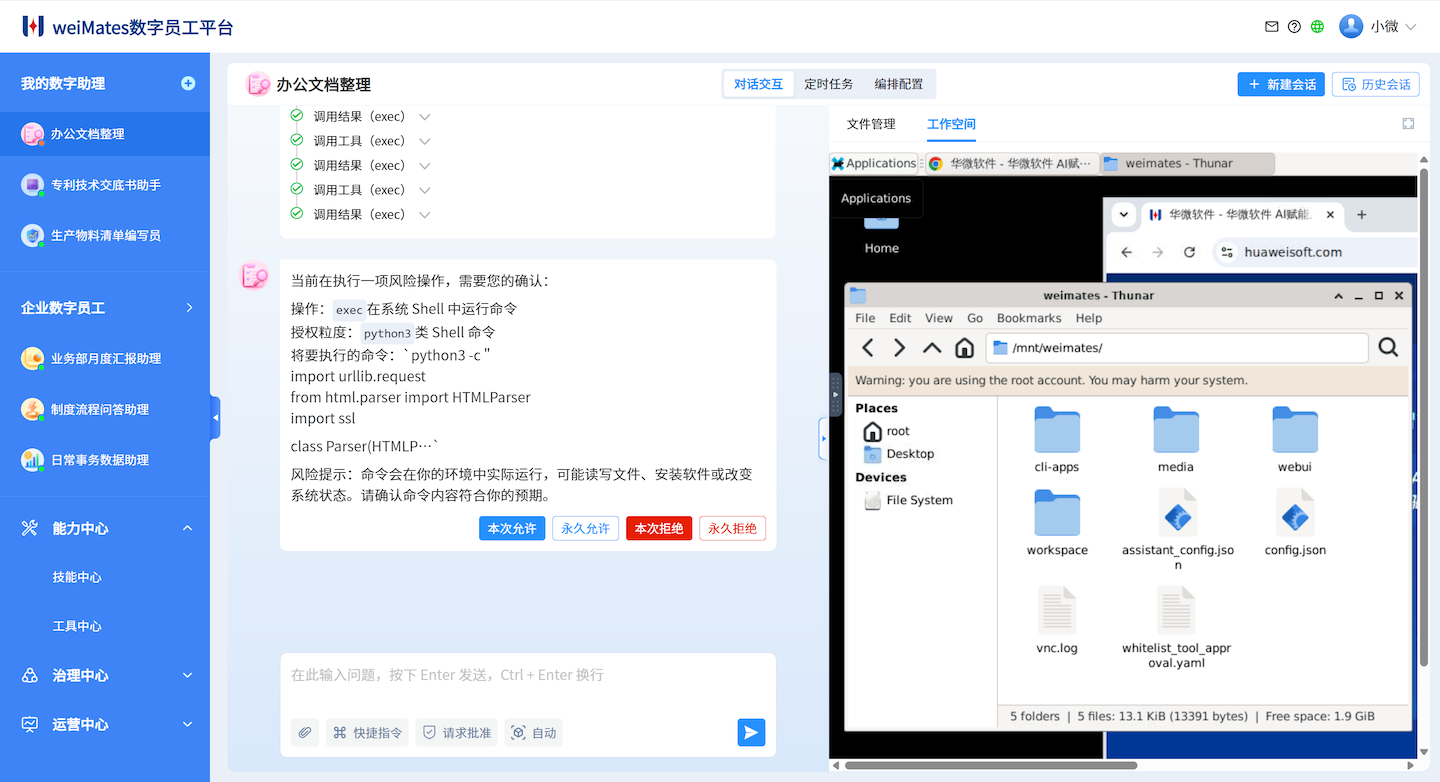Click the search magnifier icon in Thunar
The height and width of the screenshot is (782, 1440).
1388,347
